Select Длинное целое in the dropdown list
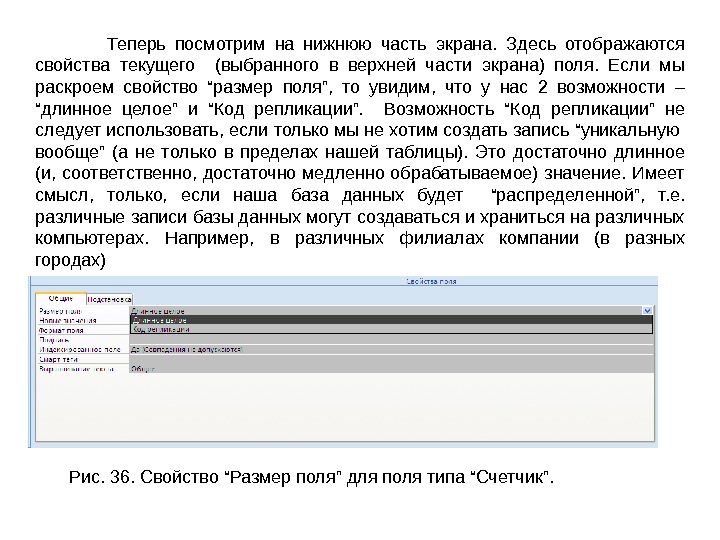This screenshot has height=540, width=720. [x=392, y=320]
